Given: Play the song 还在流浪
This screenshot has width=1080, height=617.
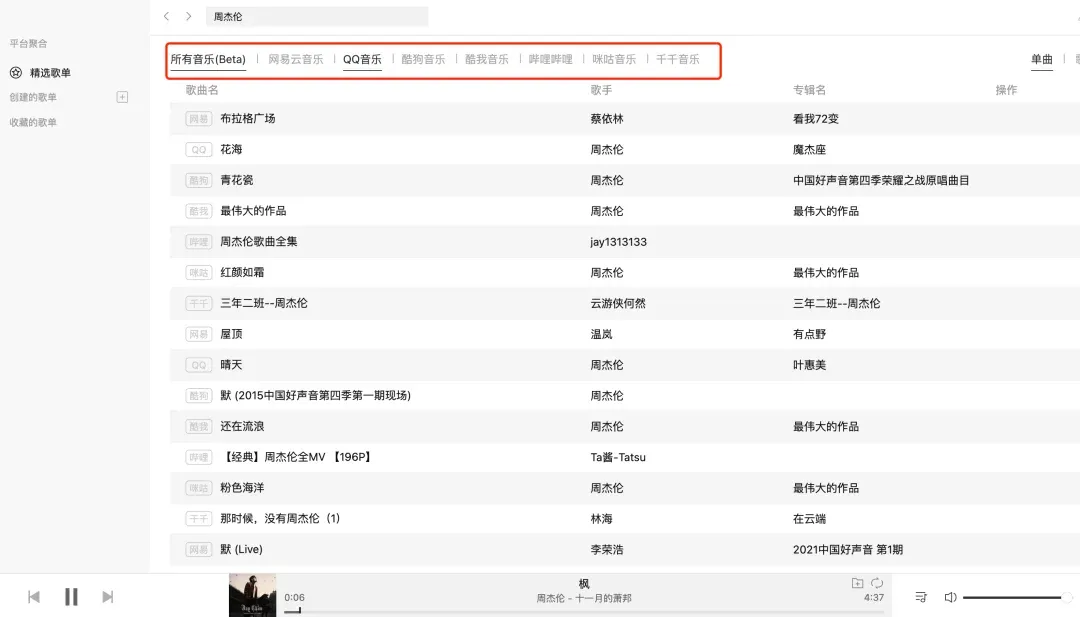Looking at the screenshot, I should point(242,426).
